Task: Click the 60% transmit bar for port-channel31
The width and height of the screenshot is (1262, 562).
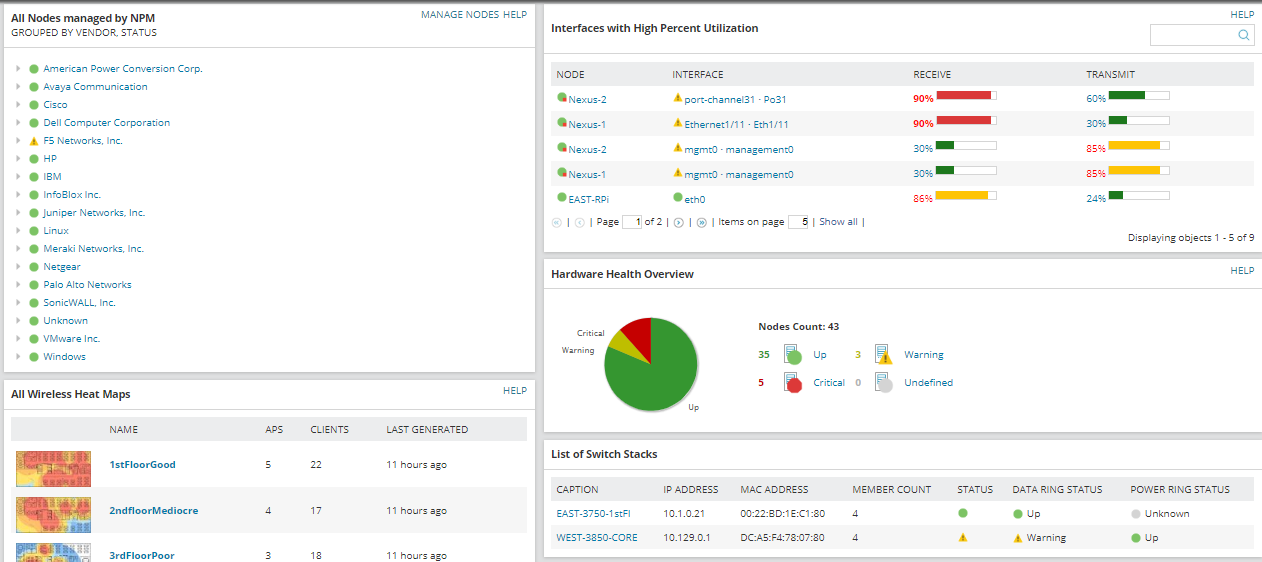Action: tap(1139, 96)
